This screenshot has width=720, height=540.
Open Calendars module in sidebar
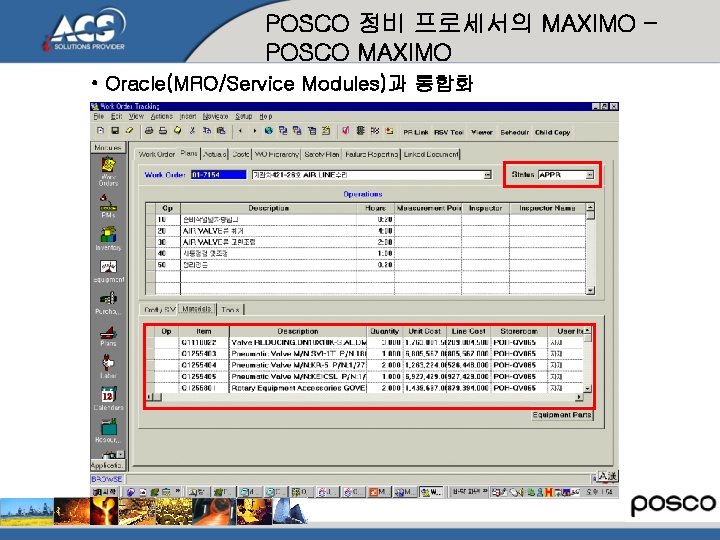108,398
